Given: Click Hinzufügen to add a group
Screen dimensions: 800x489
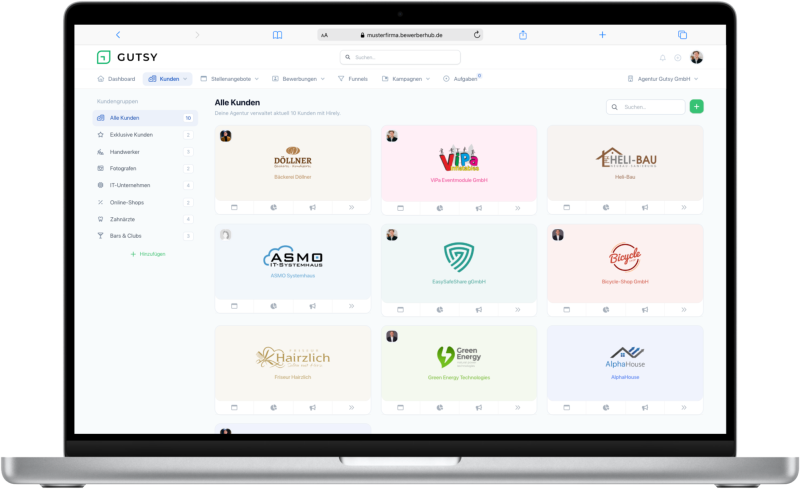Looking at the screenshot, I should (x=148, y=254).
